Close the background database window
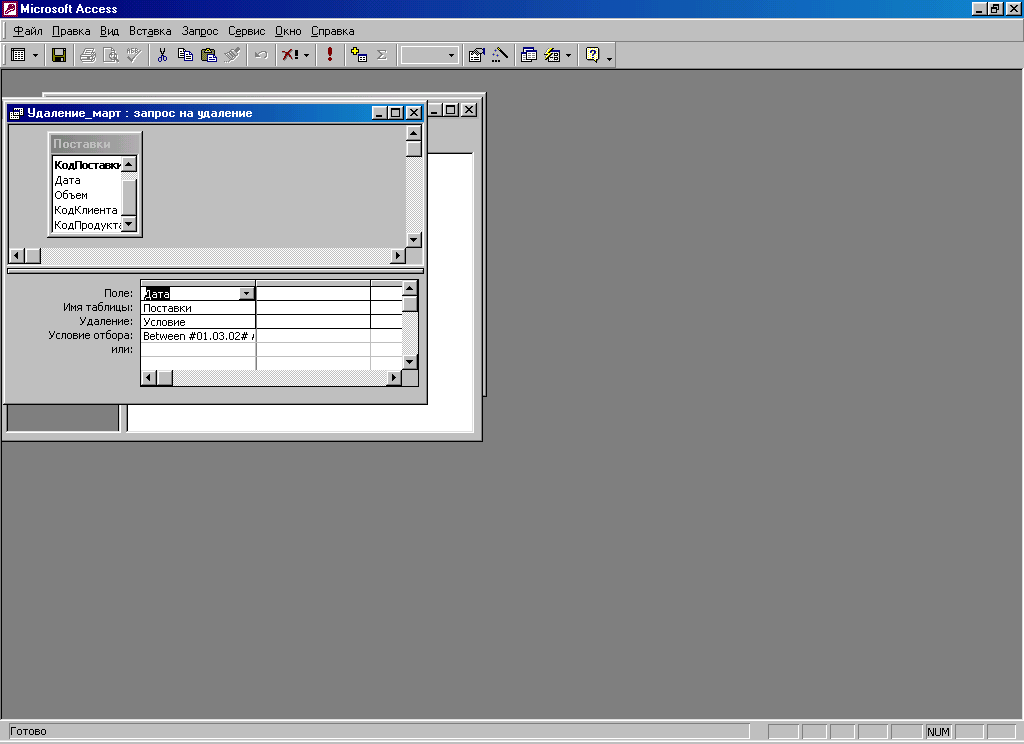This screenshot has height=744, width=1024. (469, 110)
